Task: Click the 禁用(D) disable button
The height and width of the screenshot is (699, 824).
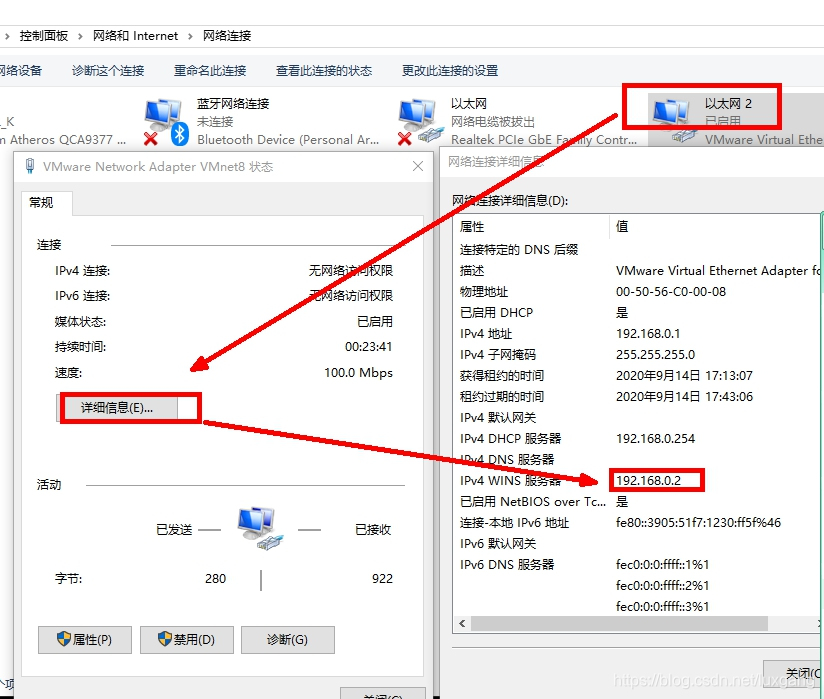Action: pos(187,640)
